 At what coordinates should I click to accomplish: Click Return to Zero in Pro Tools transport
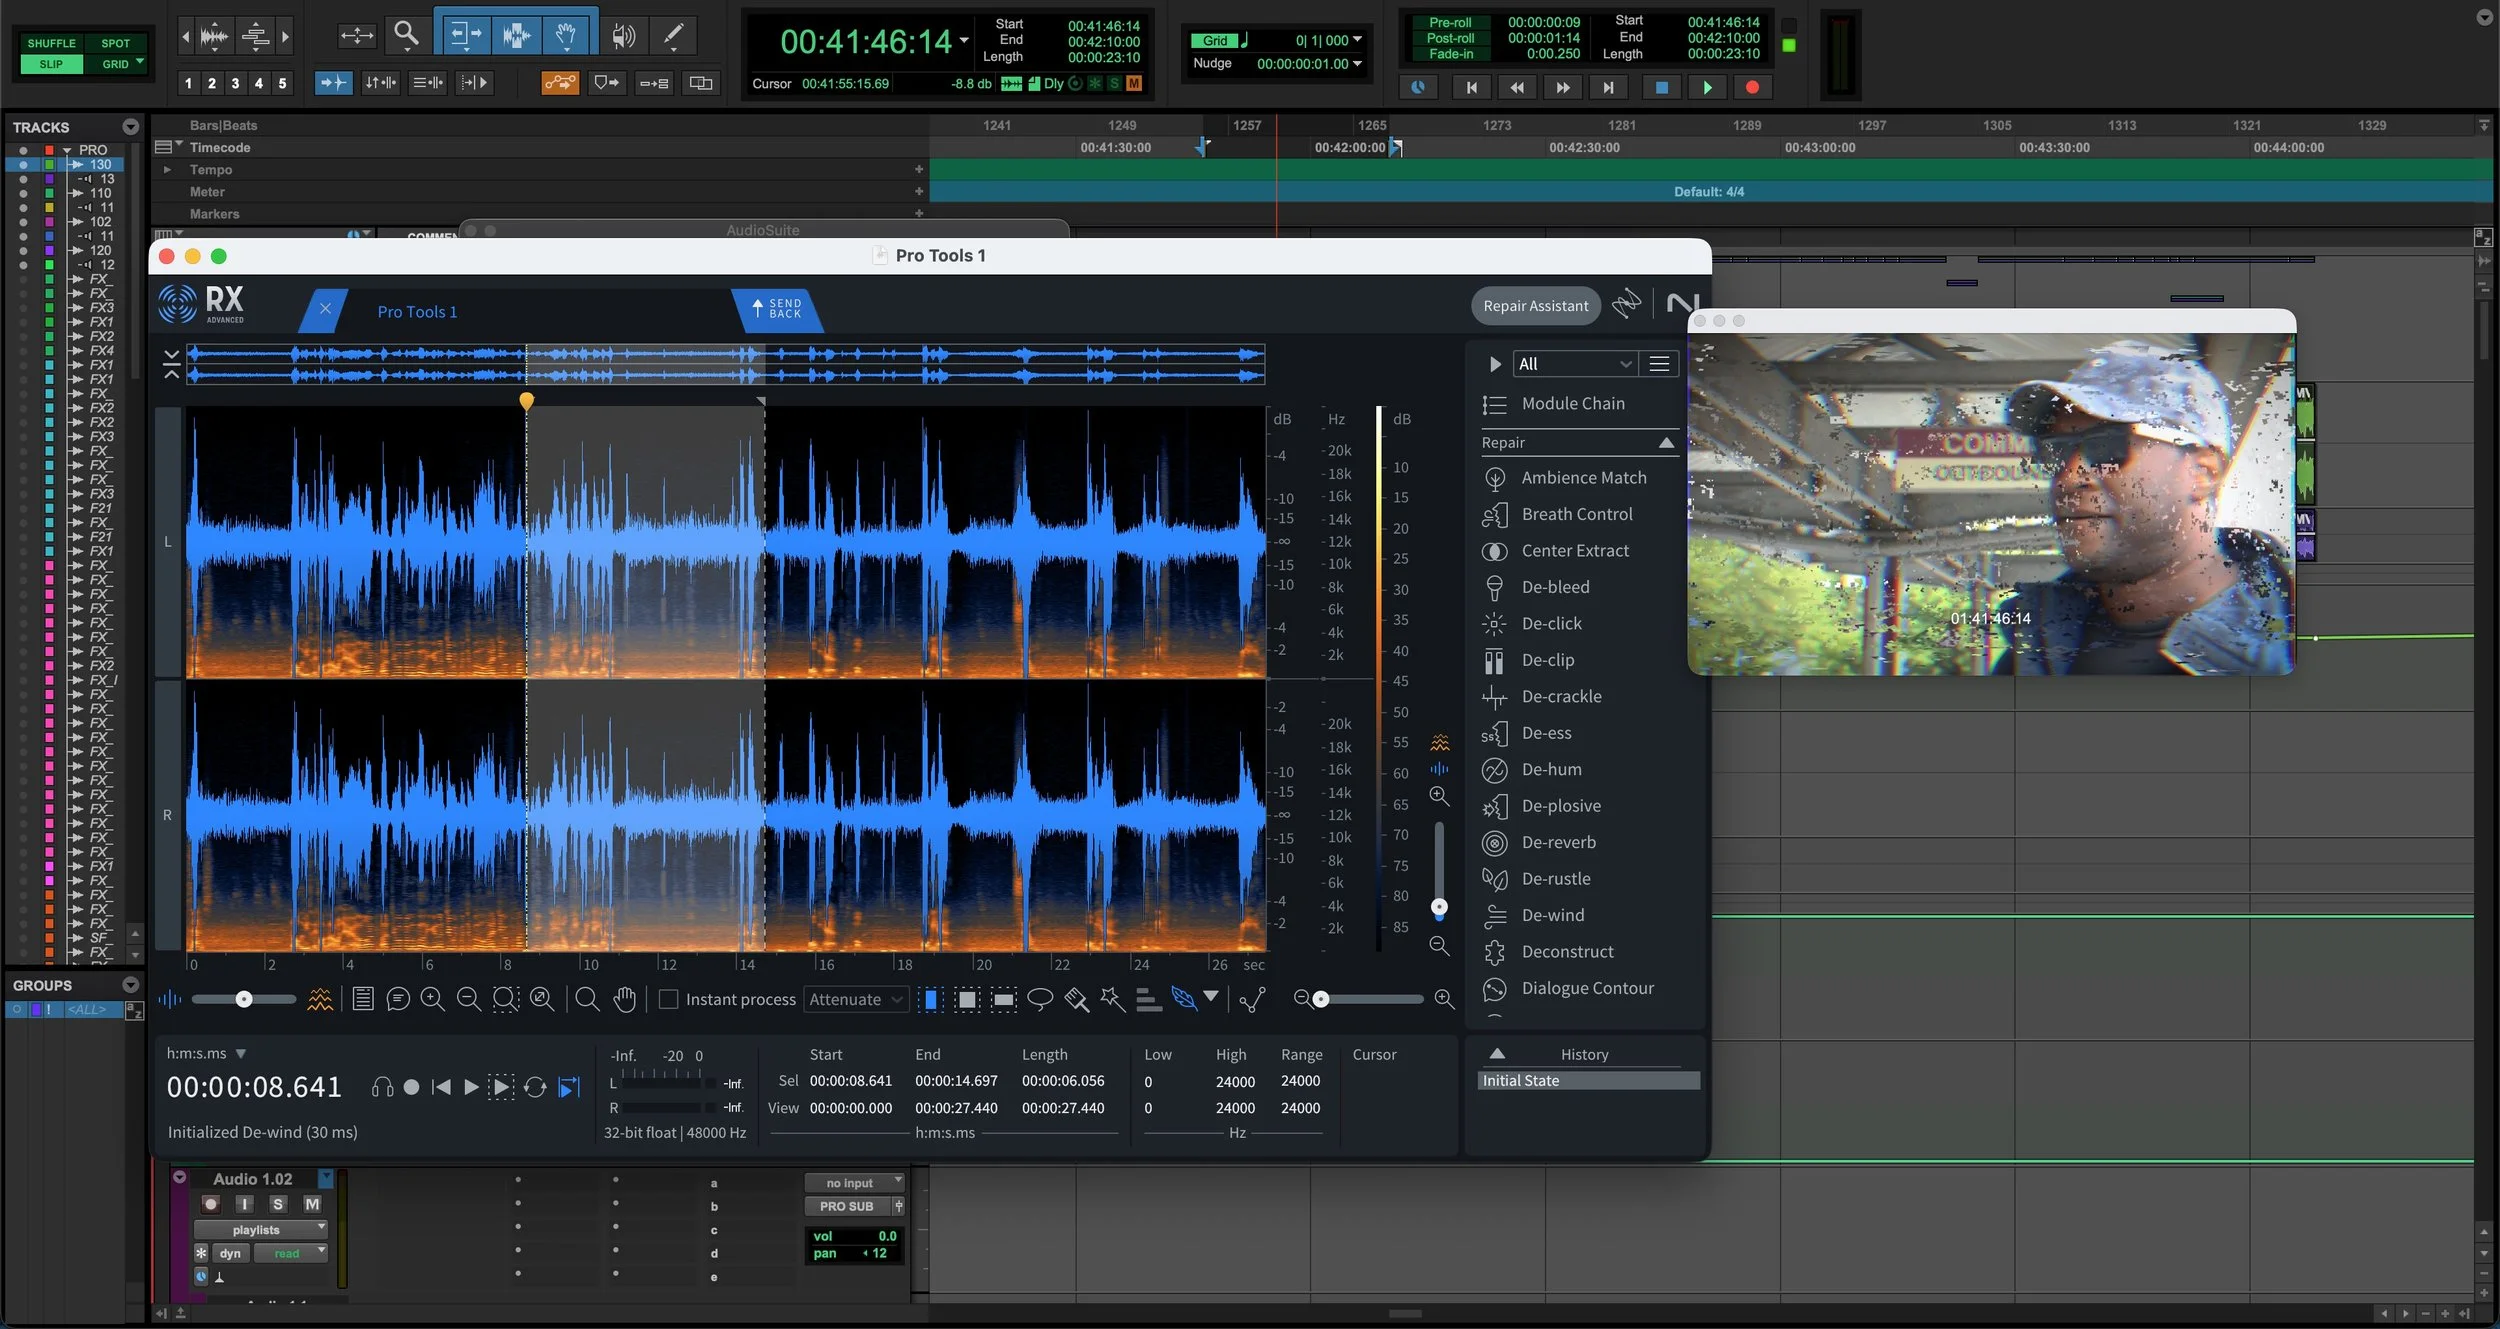(x=1471, y=88)
